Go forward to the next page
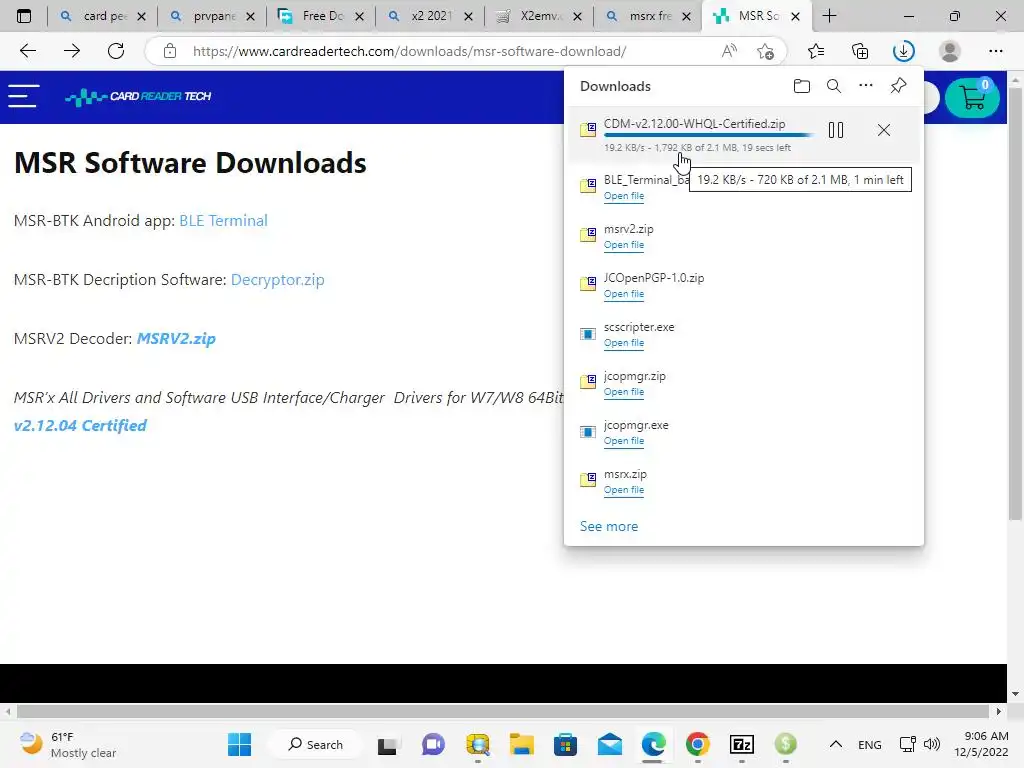The image size is (1024, 768). 72,51
